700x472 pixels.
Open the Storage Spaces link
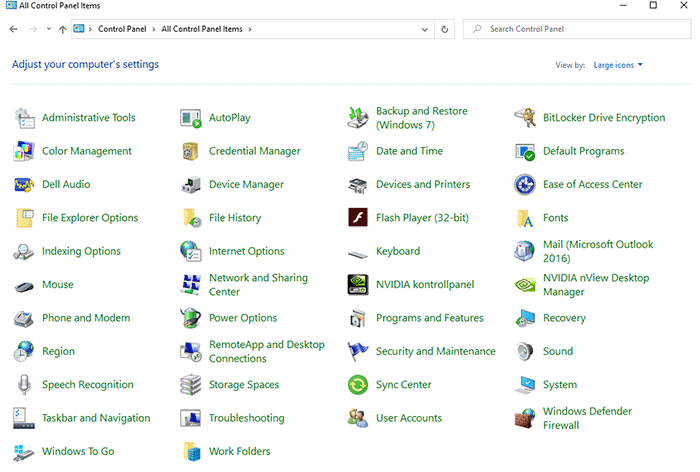click(x=244, y=384)
